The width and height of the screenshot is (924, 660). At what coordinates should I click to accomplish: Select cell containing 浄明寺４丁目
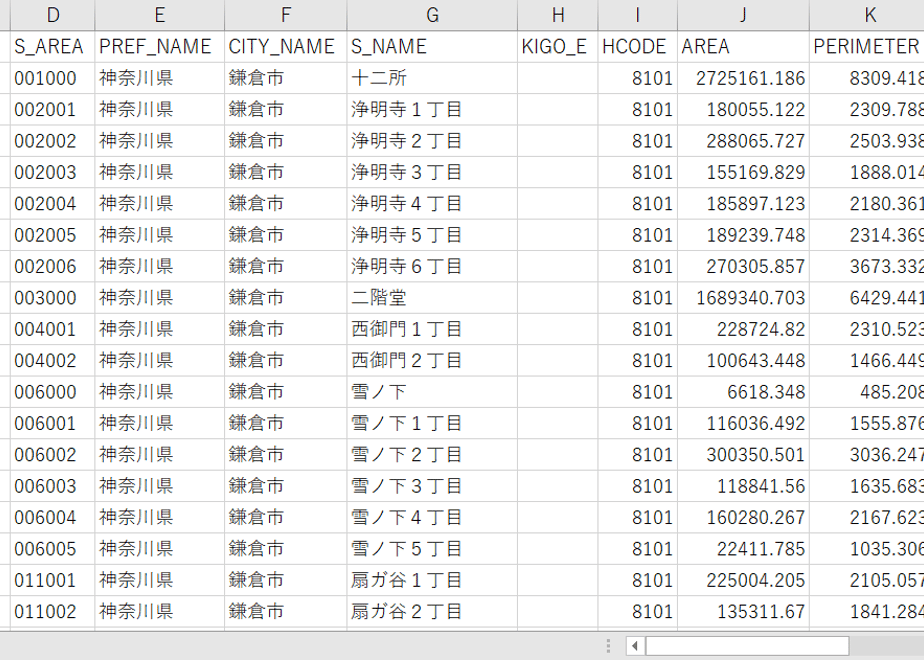(x=433, y=203)
